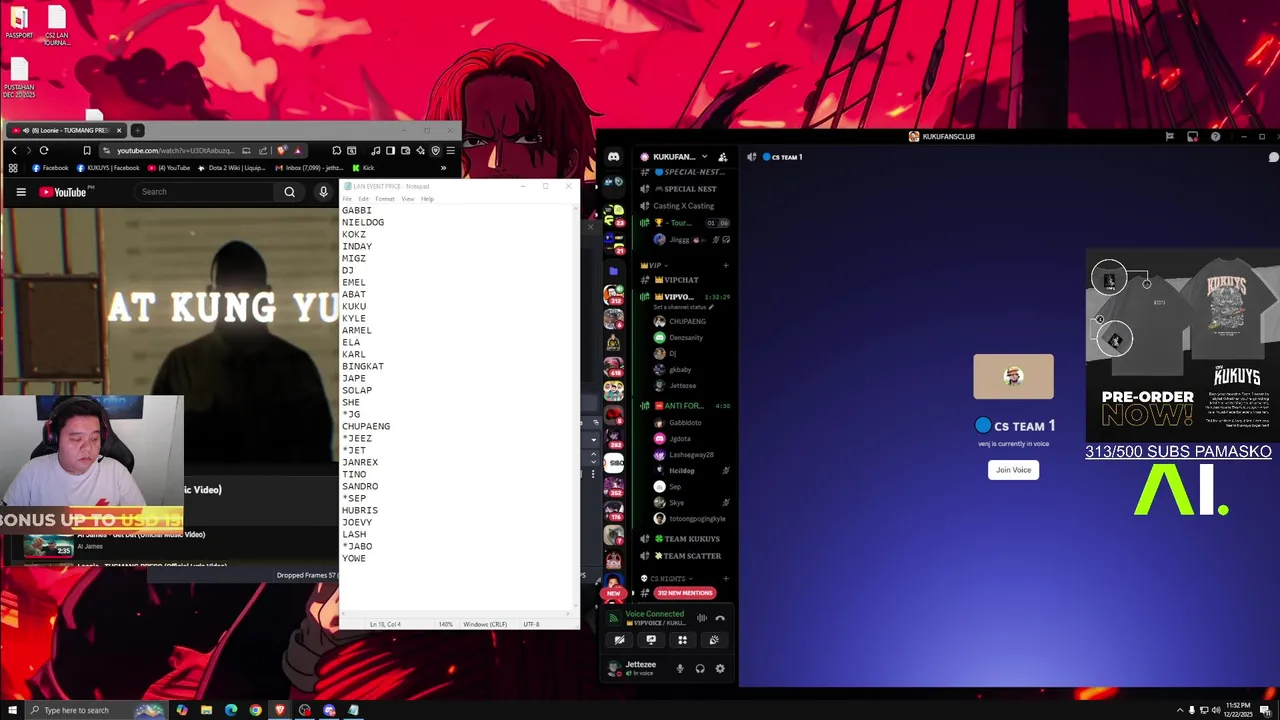Open a new browser tab
The height and width of the screenshot is (720, 1280).
[x=138, y=130]
